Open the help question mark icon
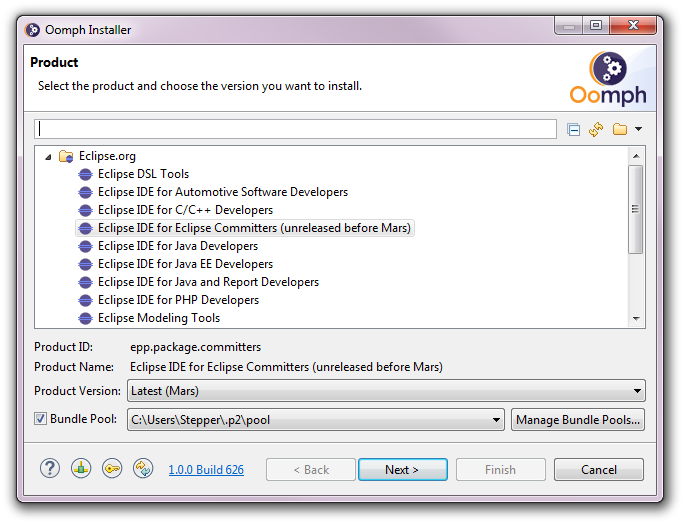684x521 pixels. coord(50,469)
